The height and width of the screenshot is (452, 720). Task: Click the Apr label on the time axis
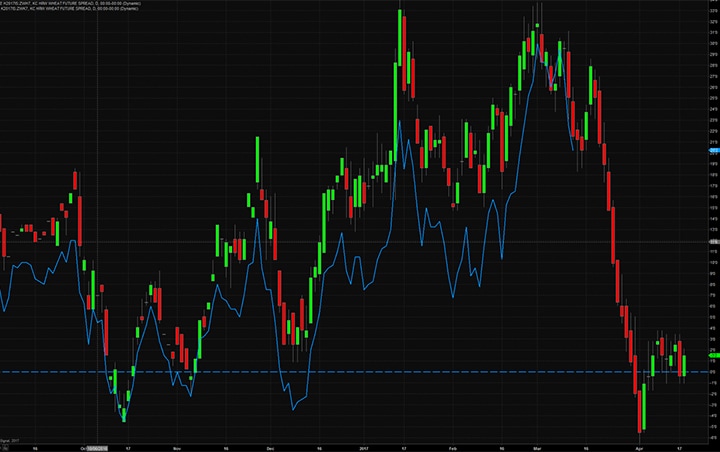(640, 448)
